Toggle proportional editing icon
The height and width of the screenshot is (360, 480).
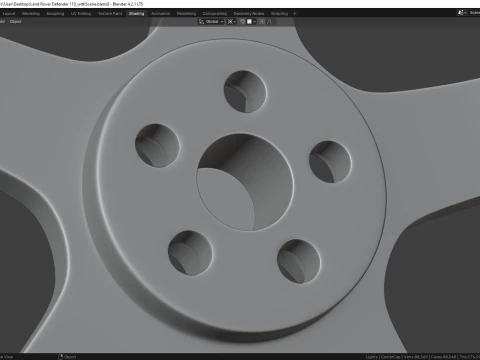click(x=262, y=22)
